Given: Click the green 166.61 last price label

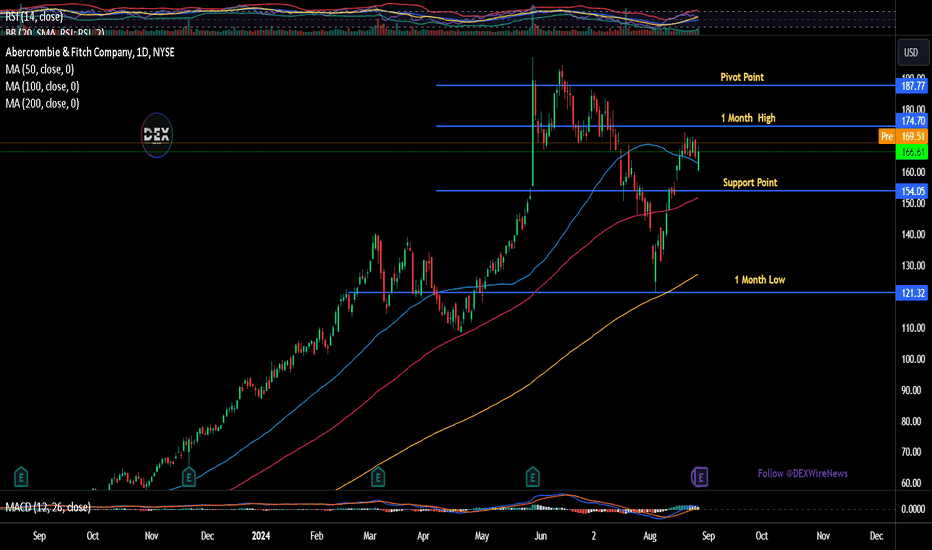Looking at the screenshot, I should [912, 152].
